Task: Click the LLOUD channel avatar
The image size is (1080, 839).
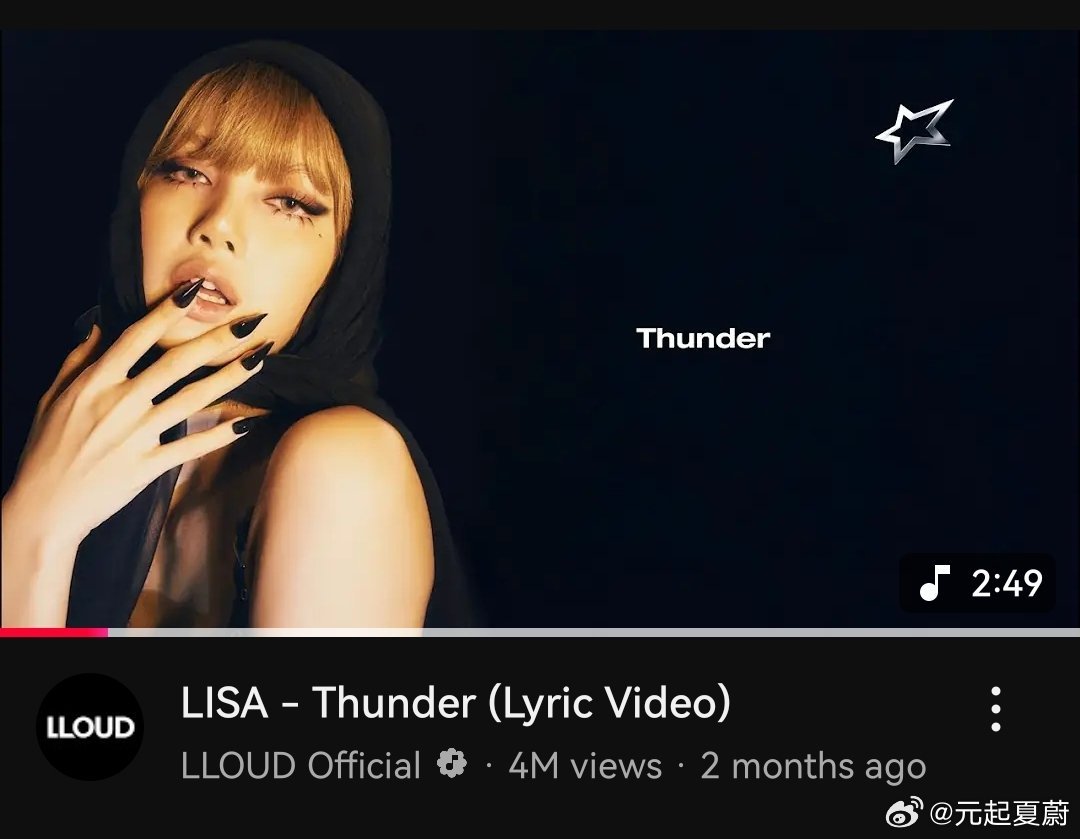Action: pyautogui.click(x=90, y=727)
